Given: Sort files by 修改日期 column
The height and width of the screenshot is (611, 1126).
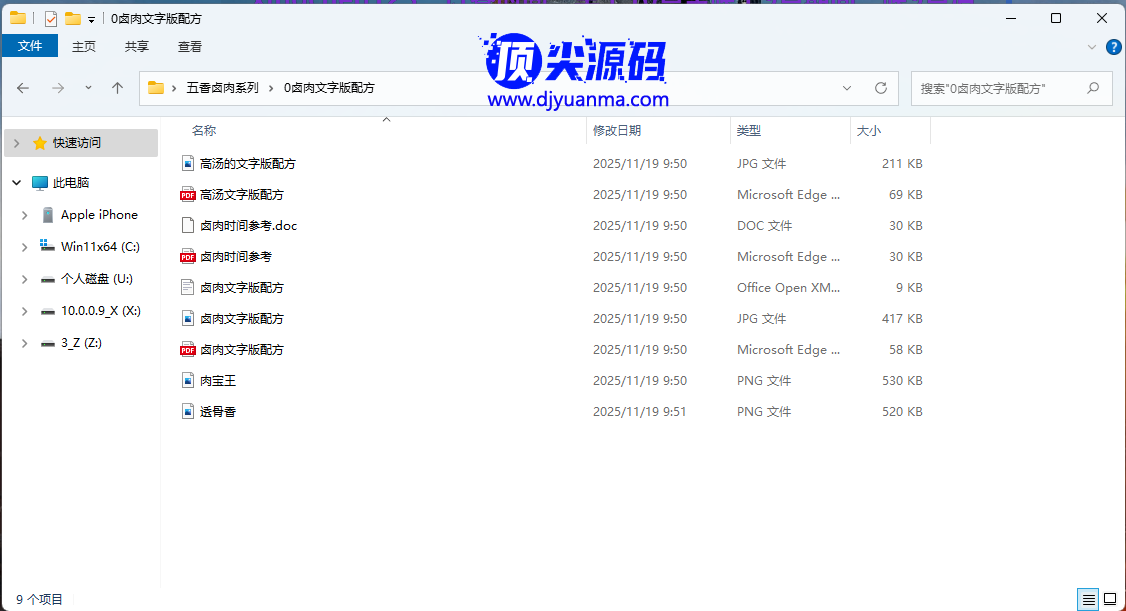Looking at the screenshot, I should (617, 130).
